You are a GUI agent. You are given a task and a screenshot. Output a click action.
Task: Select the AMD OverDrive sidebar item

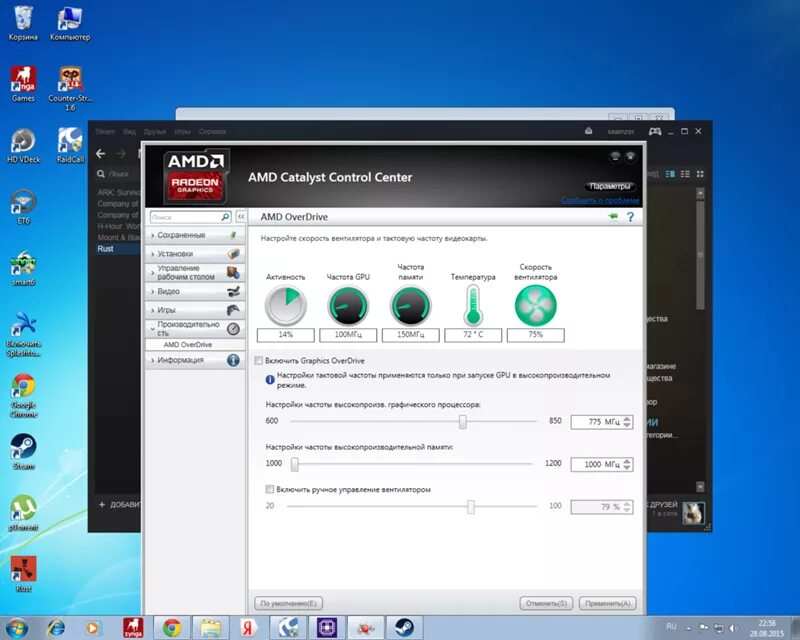(195, 345)
